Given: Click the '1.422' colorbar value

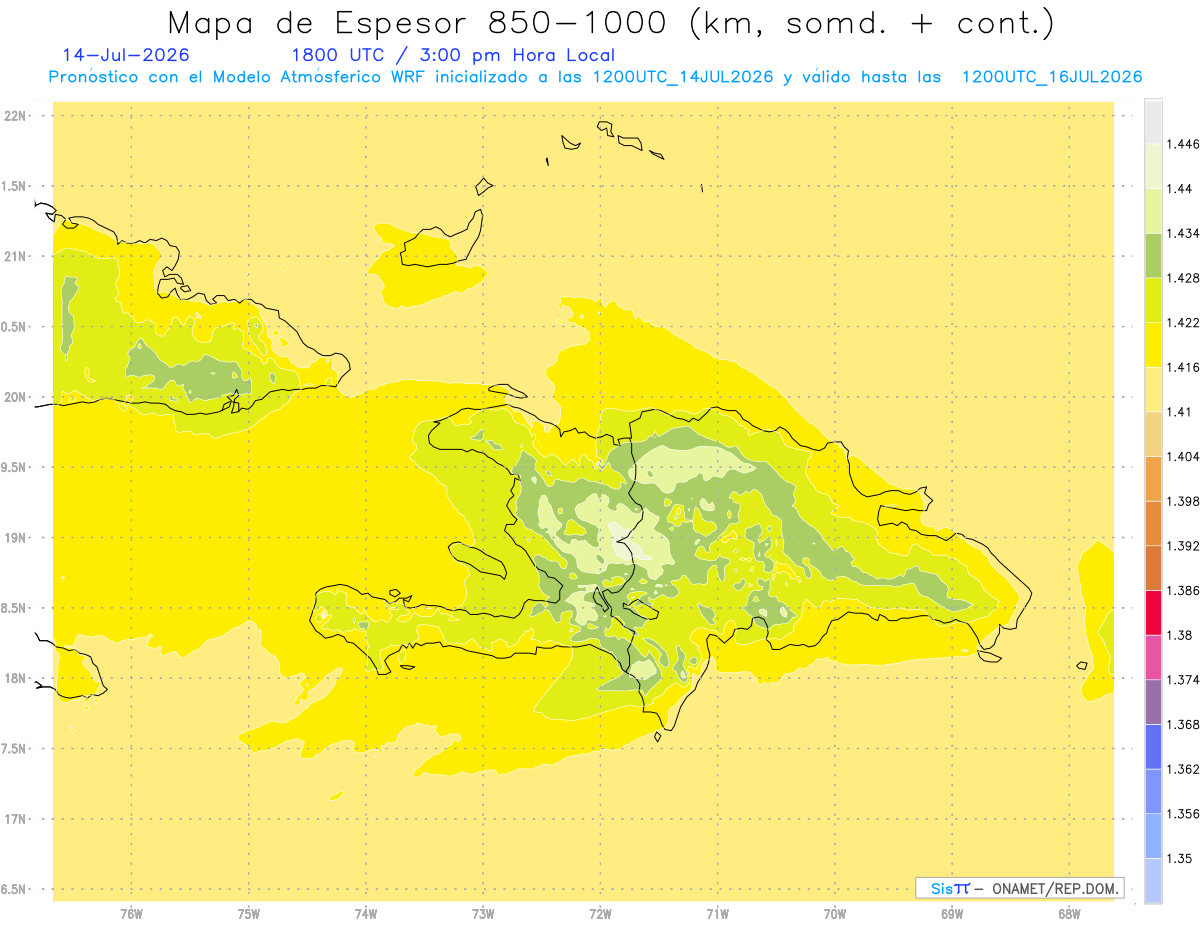Looking at the screenshot, I should [x=1182, y=322].
